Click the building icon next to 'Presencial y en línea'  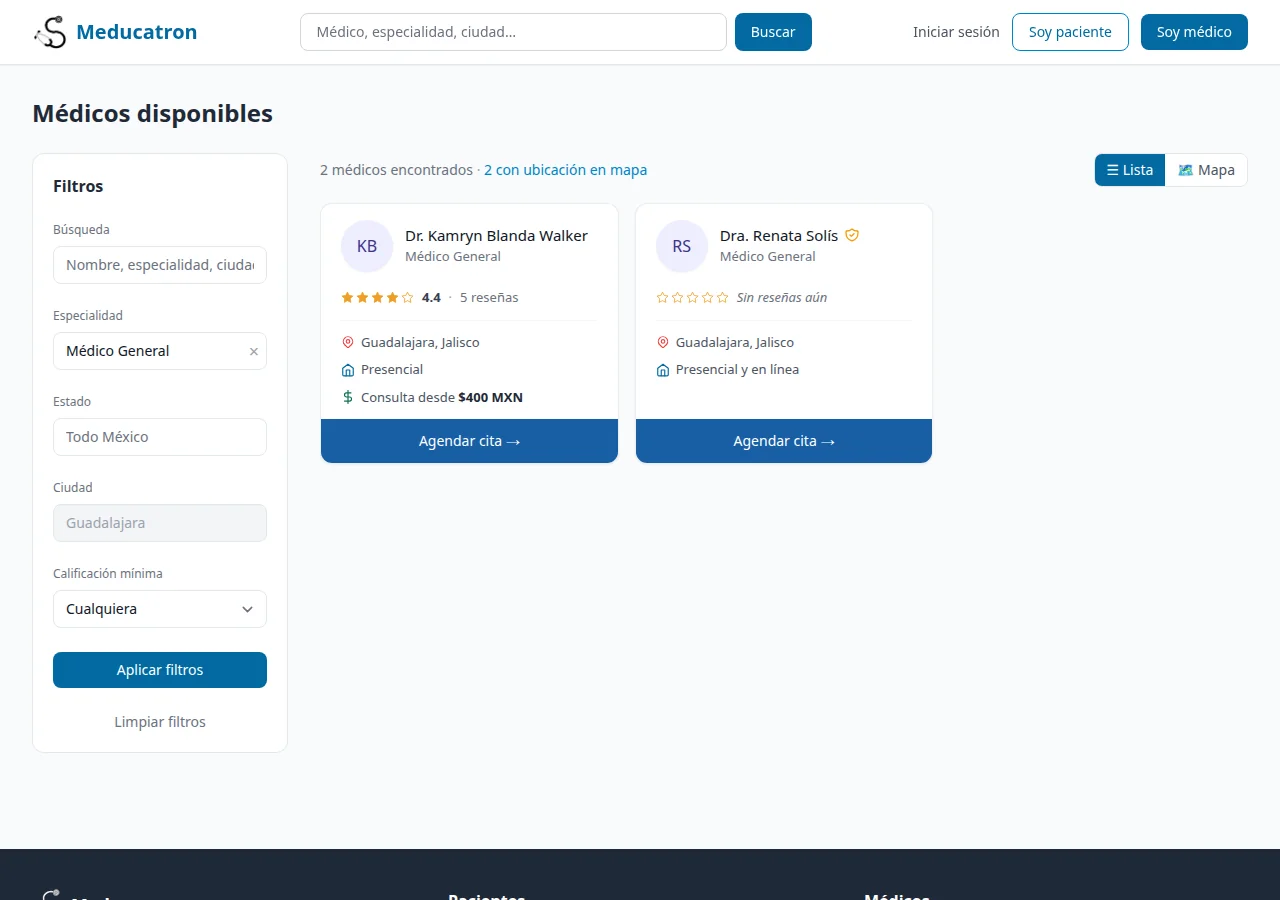point(663,370)
